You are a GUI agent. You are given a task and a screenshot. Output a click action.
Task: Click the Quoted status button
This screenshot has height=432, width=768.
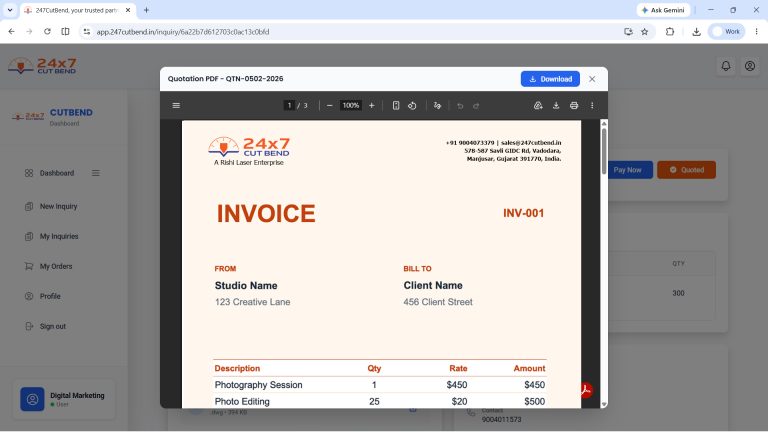(686, 170)
